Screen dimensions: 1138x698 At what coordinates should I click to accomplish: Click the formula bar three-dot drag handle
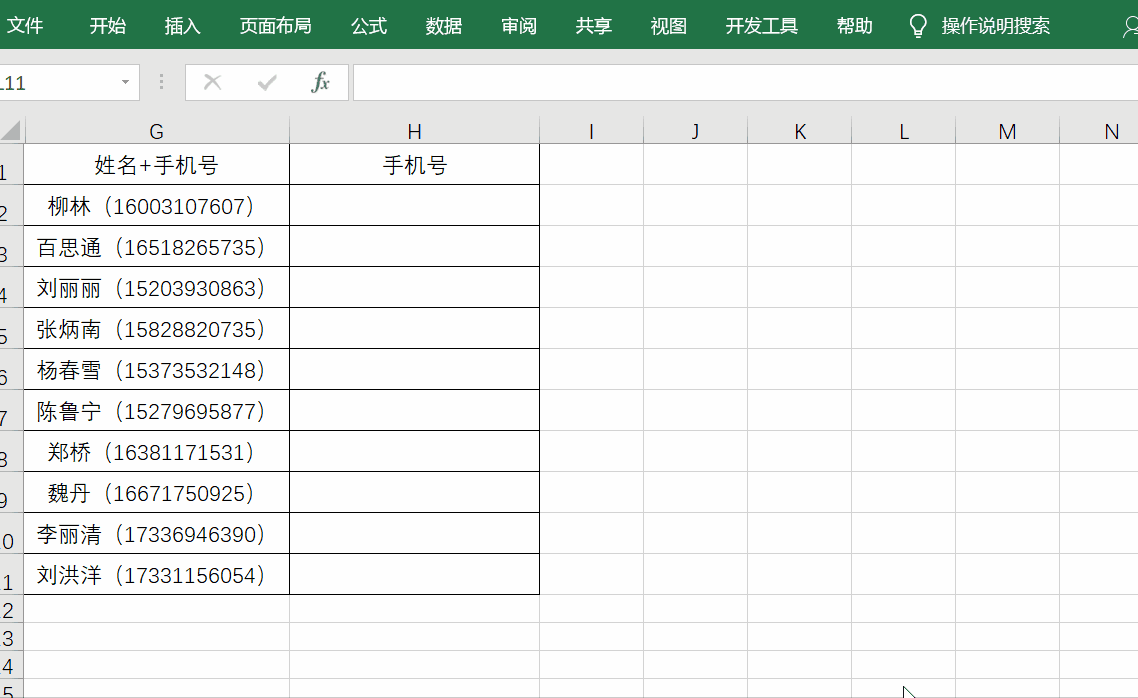161,82
